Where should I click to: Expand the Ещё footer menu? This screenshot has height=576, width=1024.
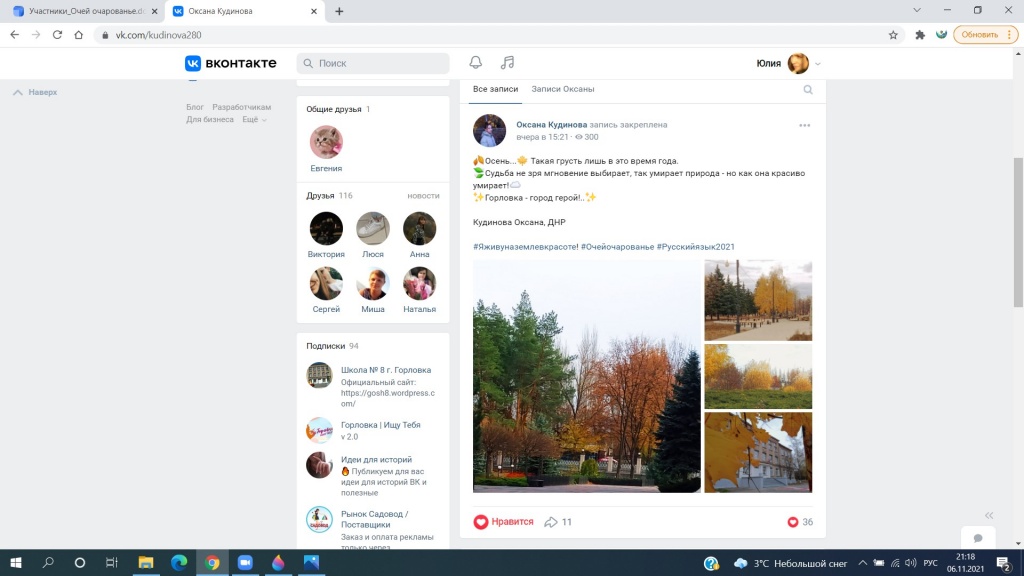[x=254, y=120]
